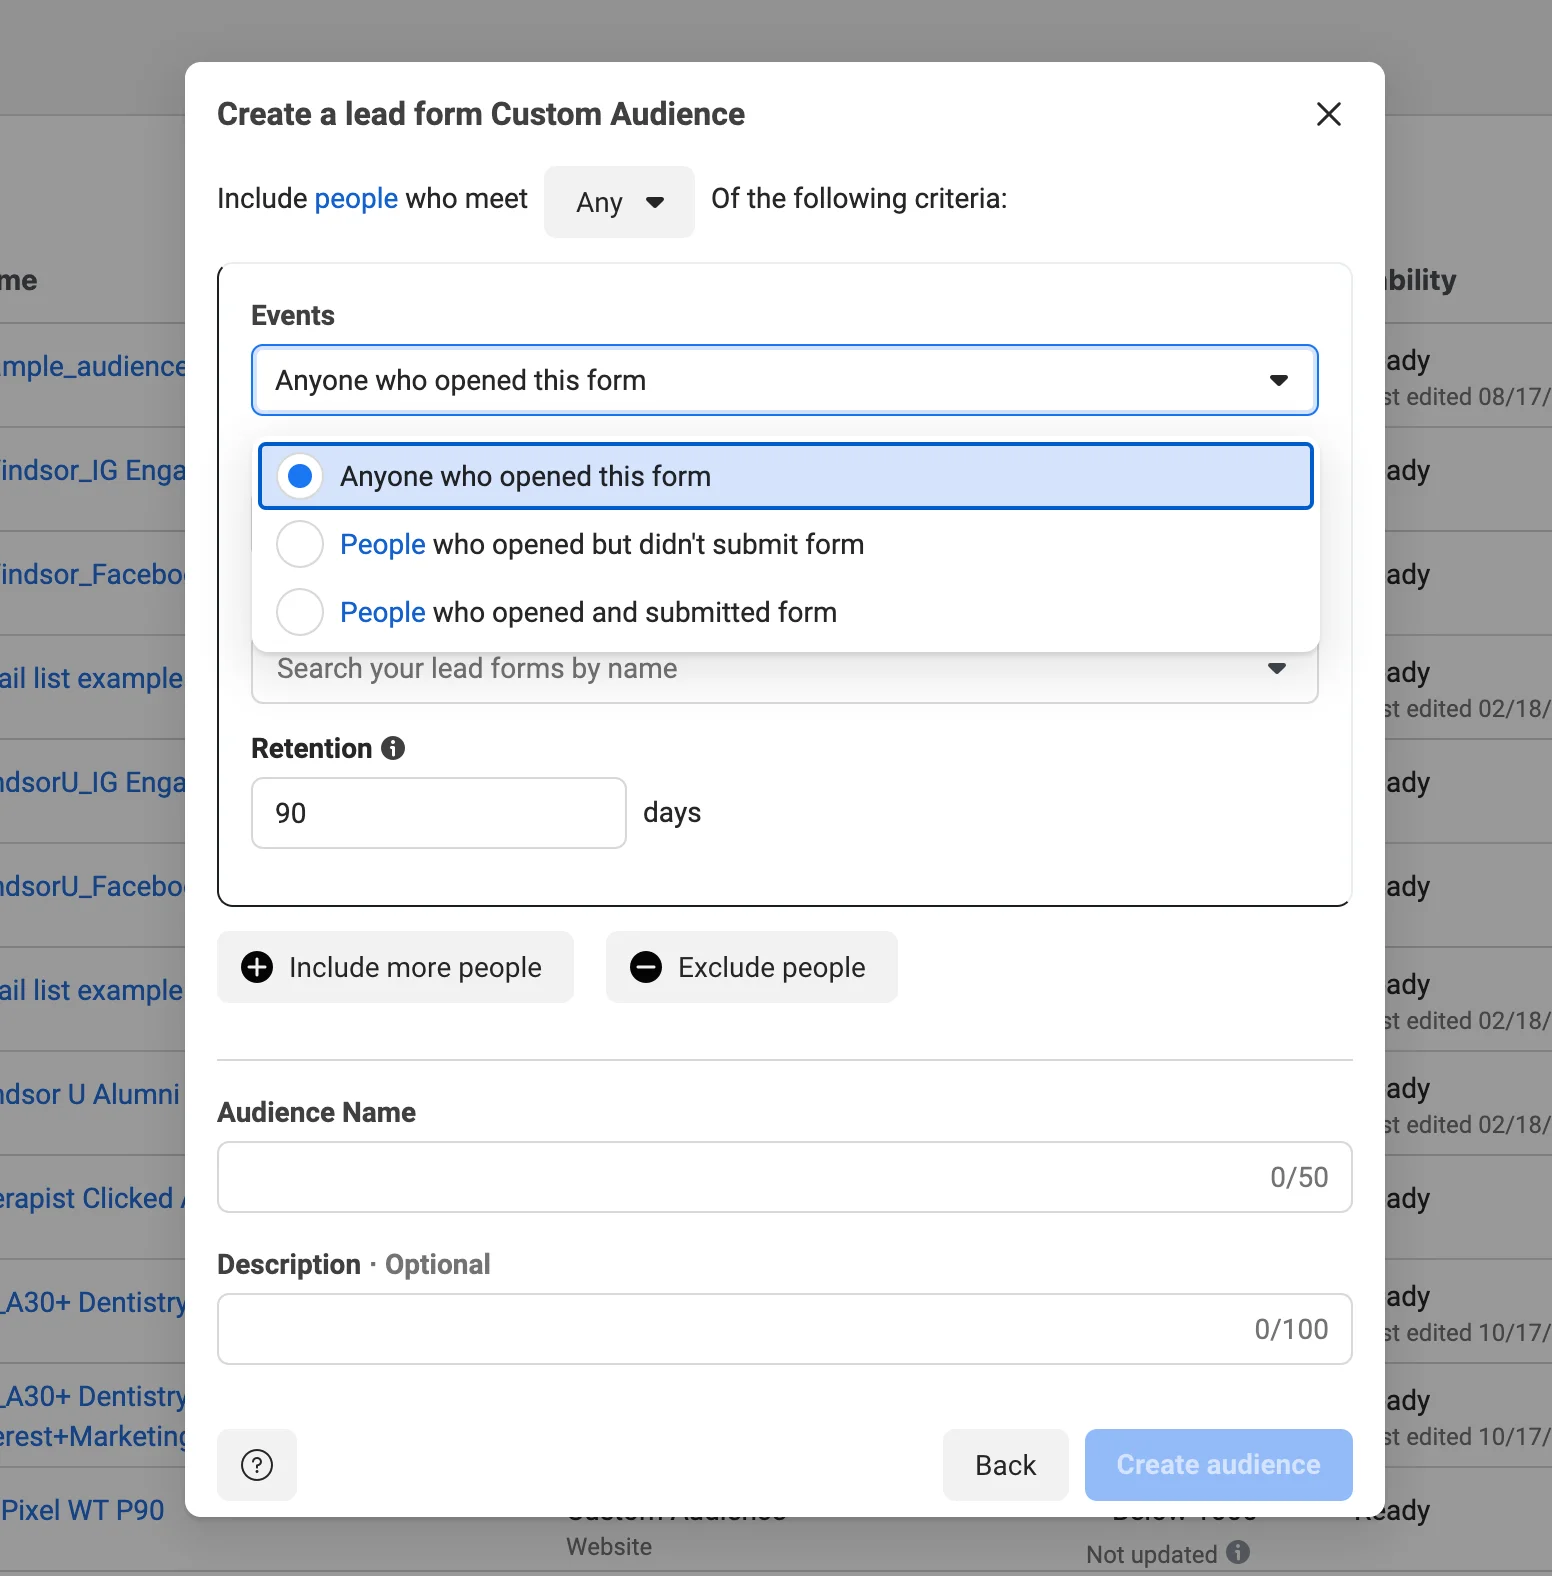The height and width of the screenshot is (1576, 1552).
Task: Select 'People who opened and submitted form' radio
Action: [x=300, y=612]
